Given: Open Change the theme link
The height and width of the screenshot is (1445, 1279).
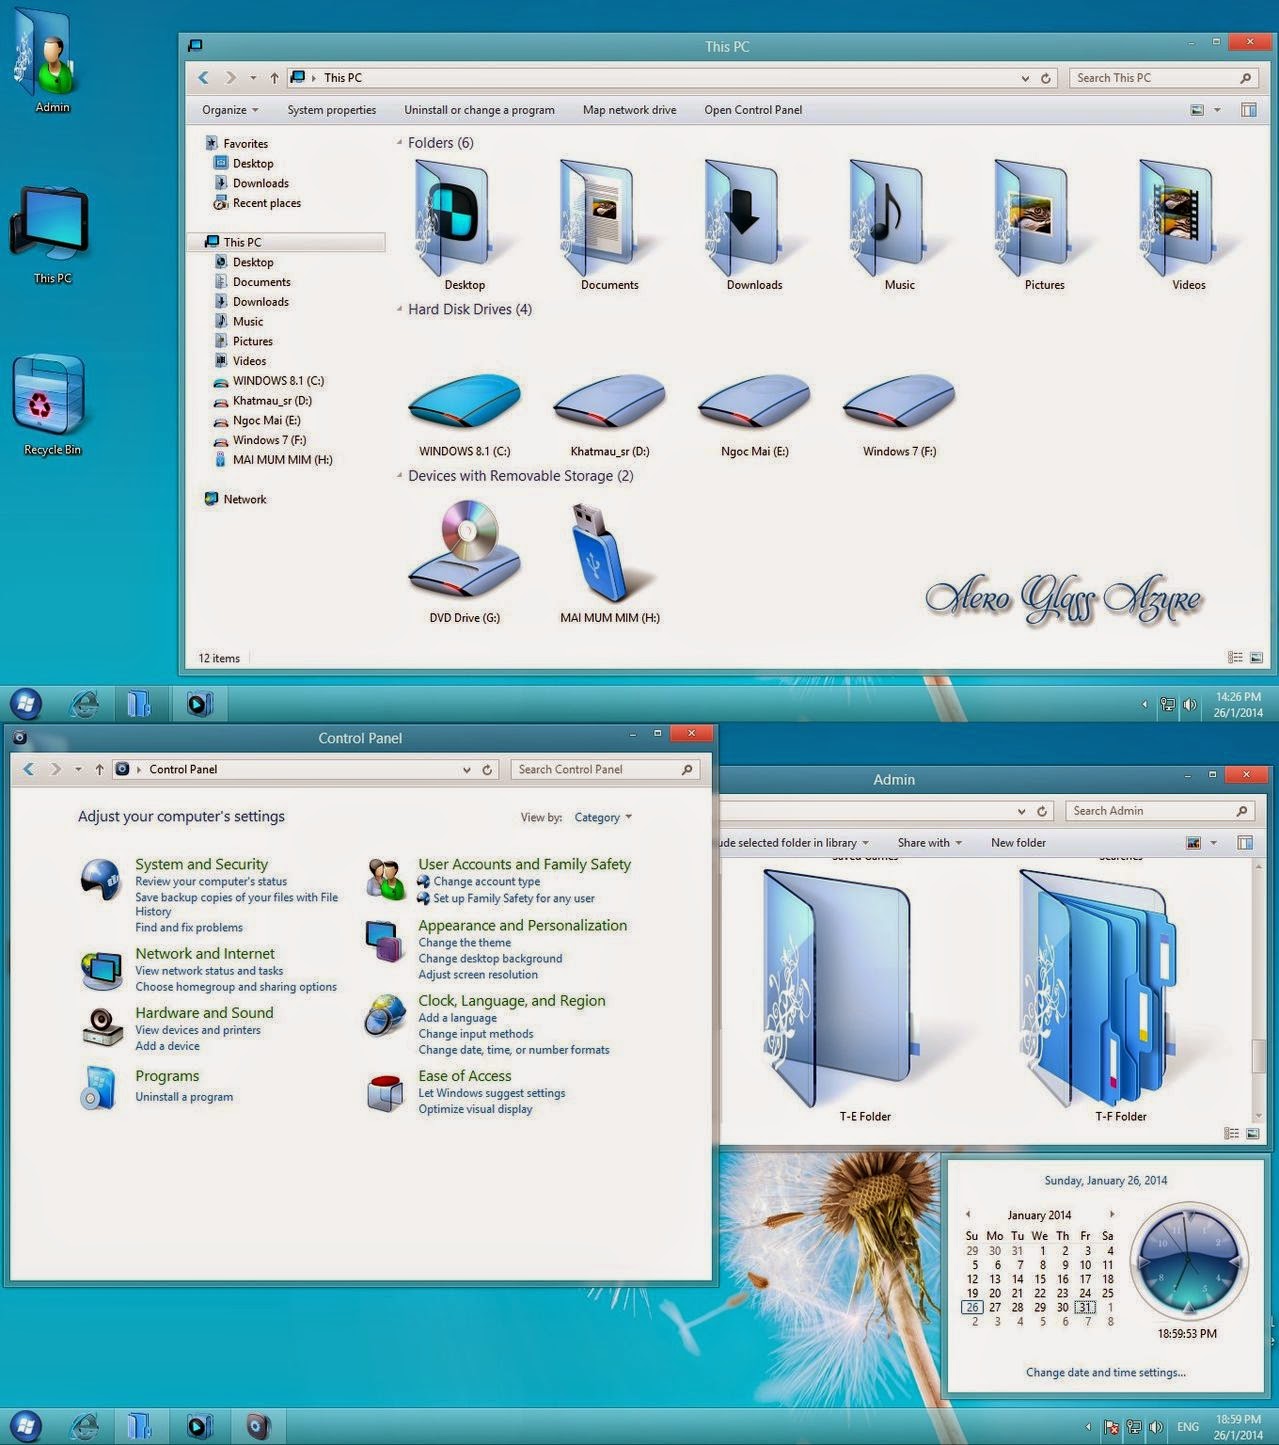Looking at the screenshot, I should pos(464,942).
